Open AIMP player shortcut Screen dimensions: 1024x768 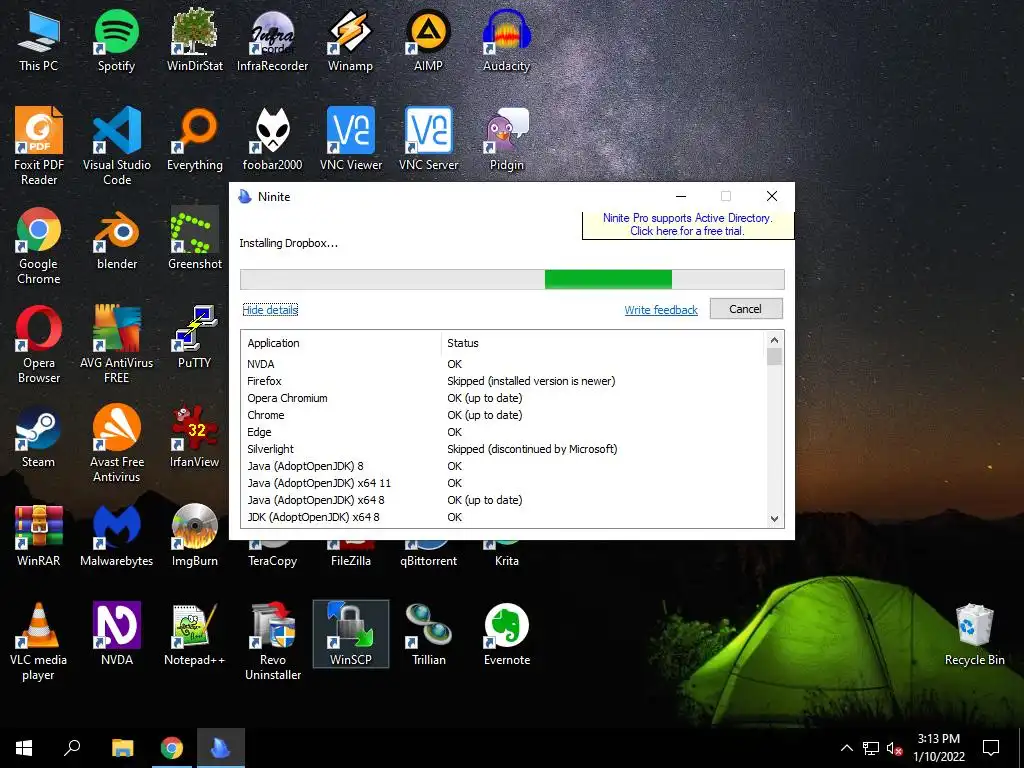pos(428,40)
